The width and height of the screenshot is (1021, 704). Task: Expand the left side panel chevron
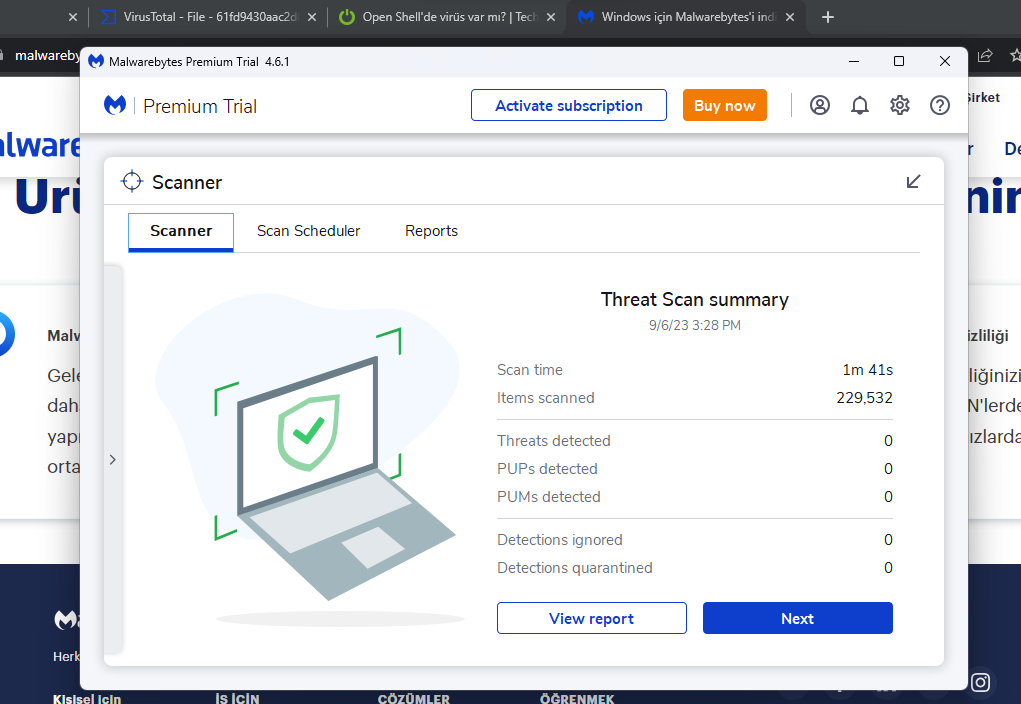[x=113, y=460]
